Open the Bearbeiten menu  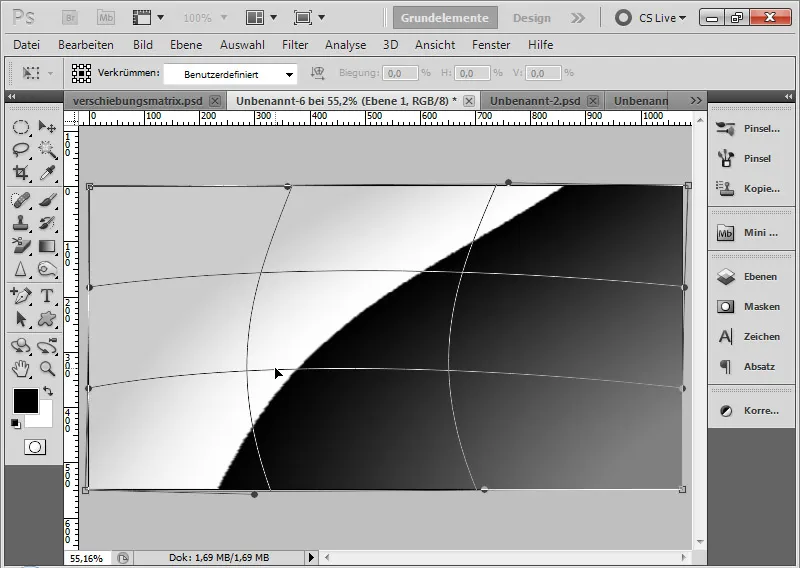[x=86, y=45]
